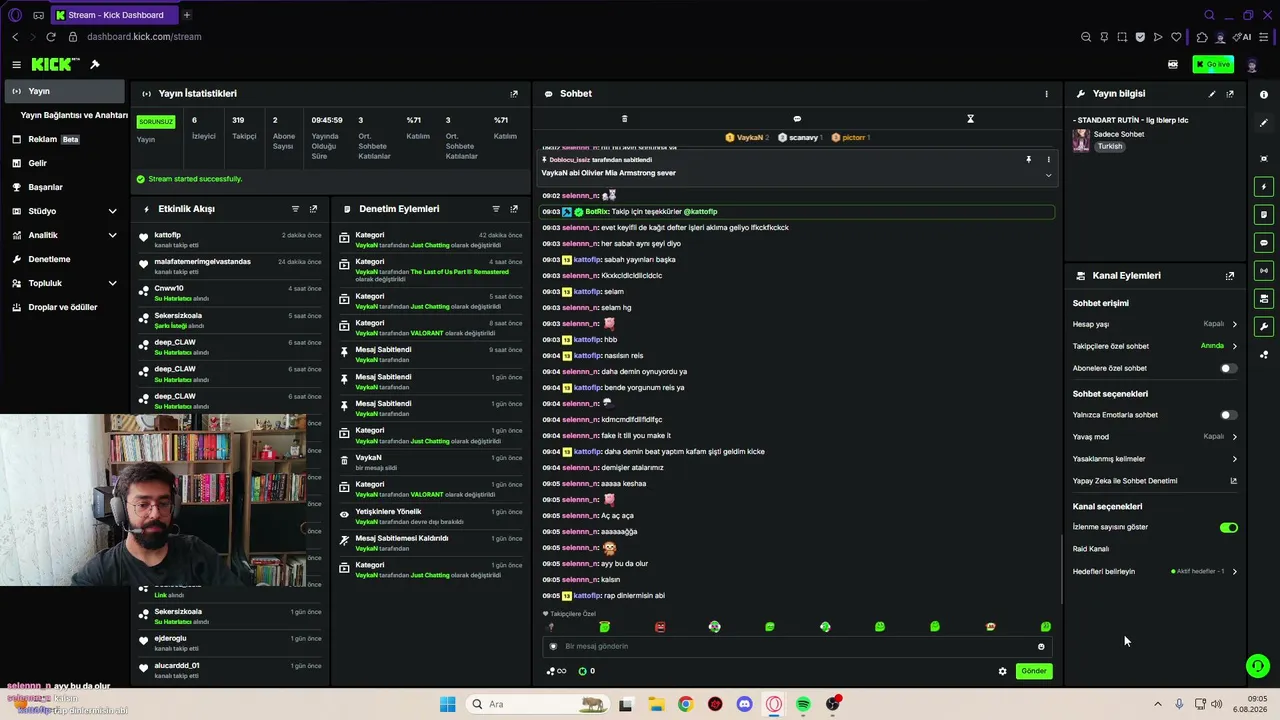Click the Go live button
Viewport: 1280px width, 720px height.
[x=1213, y=64]
